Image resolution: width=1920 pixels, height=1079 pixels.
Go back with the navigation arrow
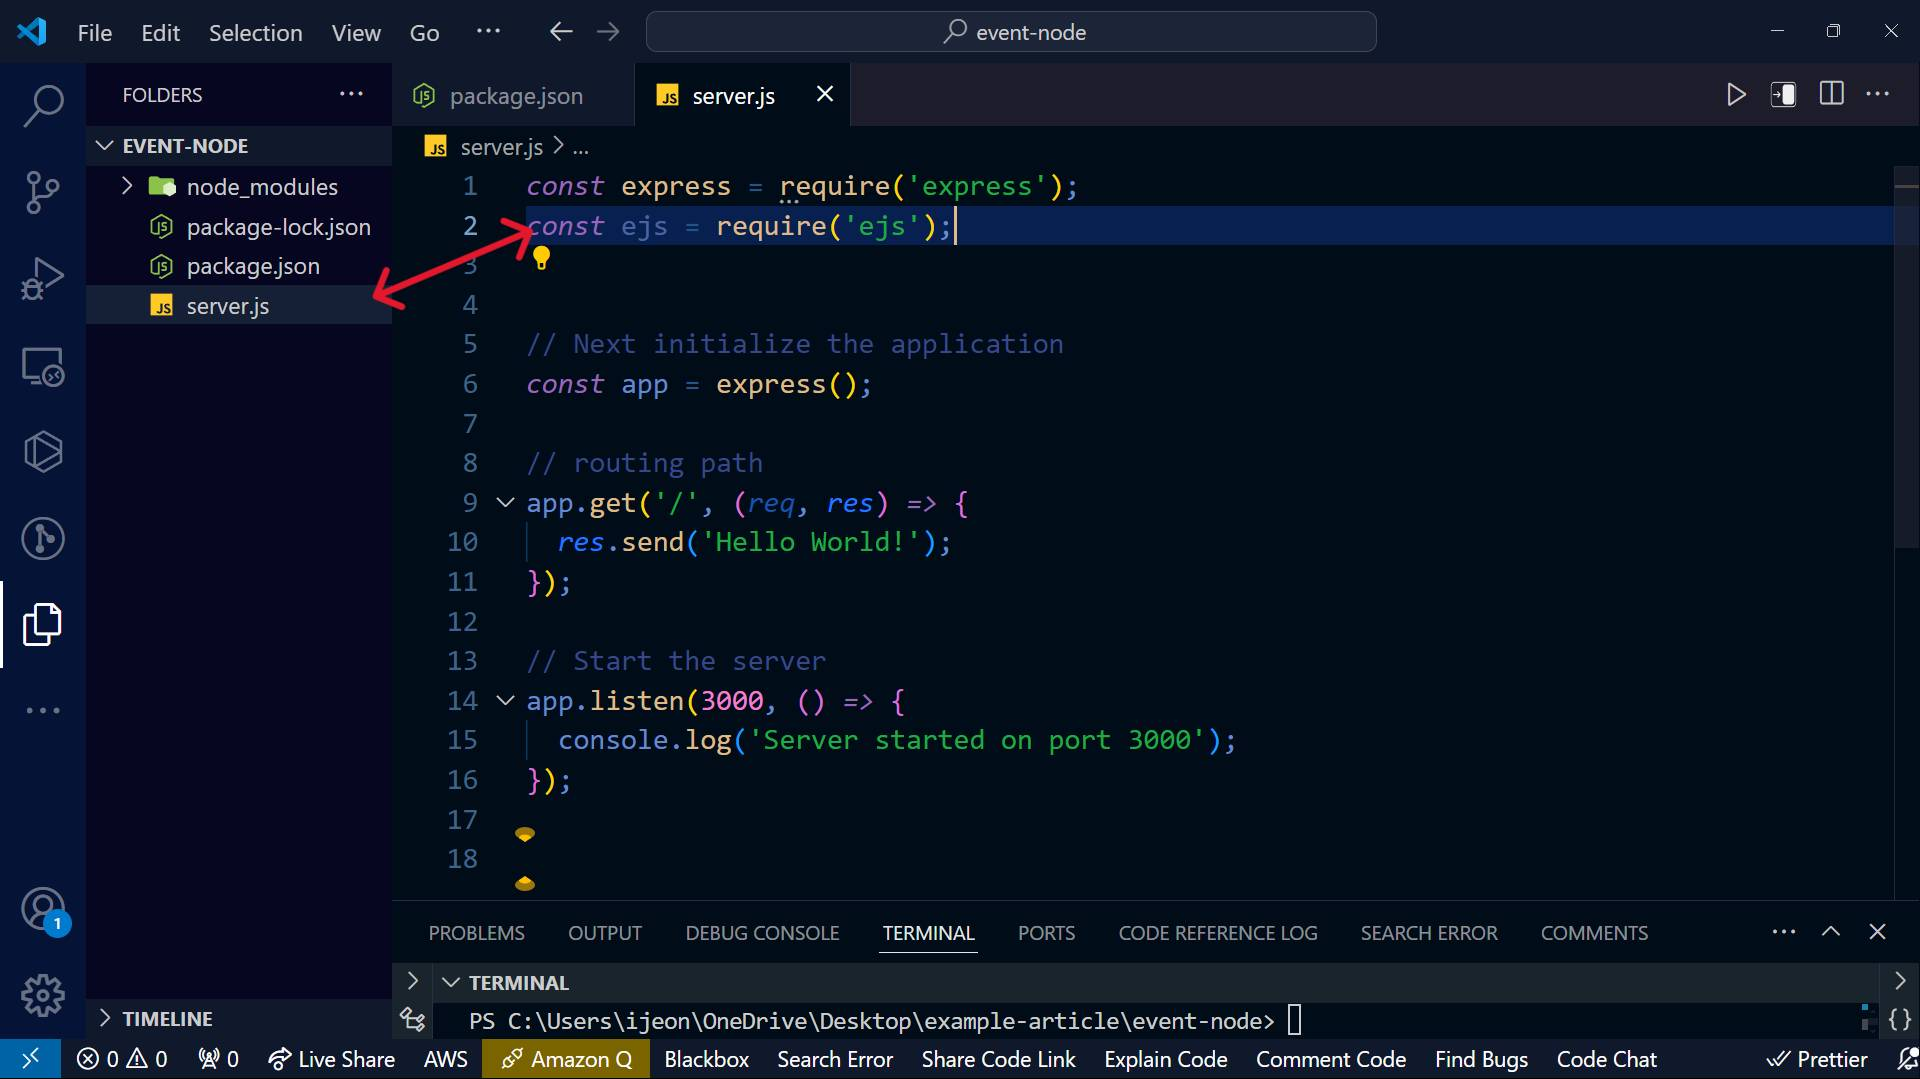[x=561, y=32]
